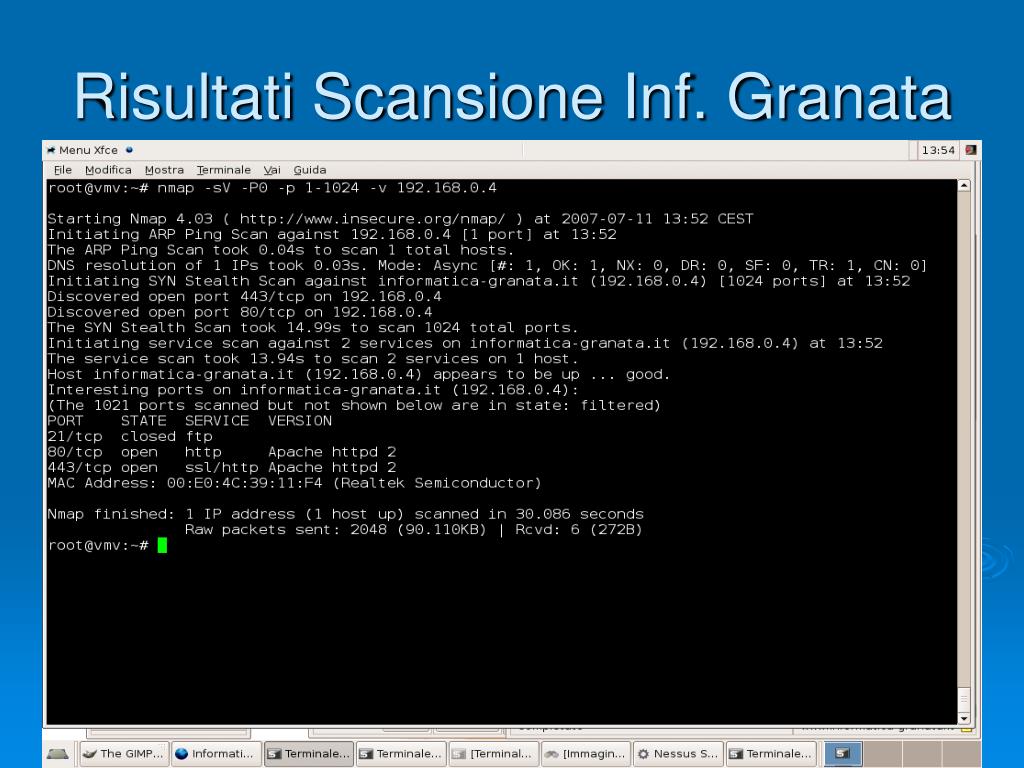Screen dimensions: 1024x768
Task: Open the Guida menu
Action: coord(310,170)
